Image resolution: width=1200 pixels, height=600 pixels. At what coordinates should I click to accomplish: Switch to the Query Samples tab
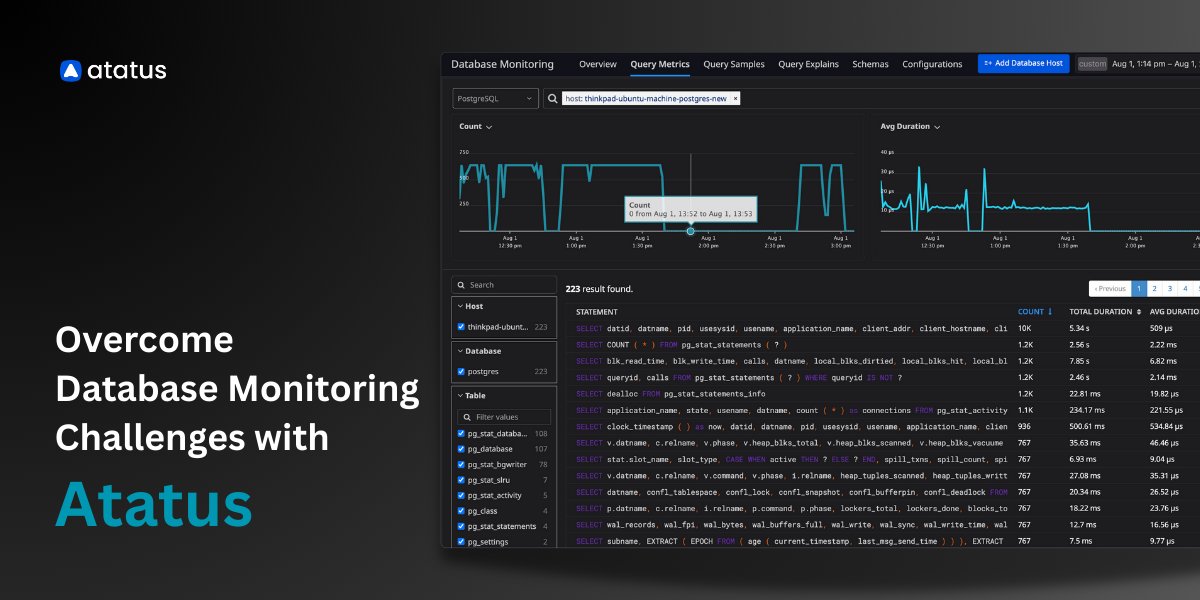click(x=733, y=63)
